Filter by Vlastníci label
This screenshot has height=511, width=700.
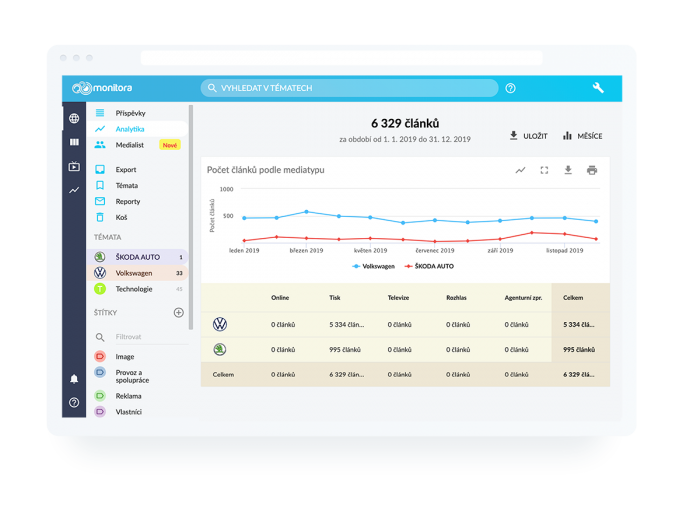129,412
